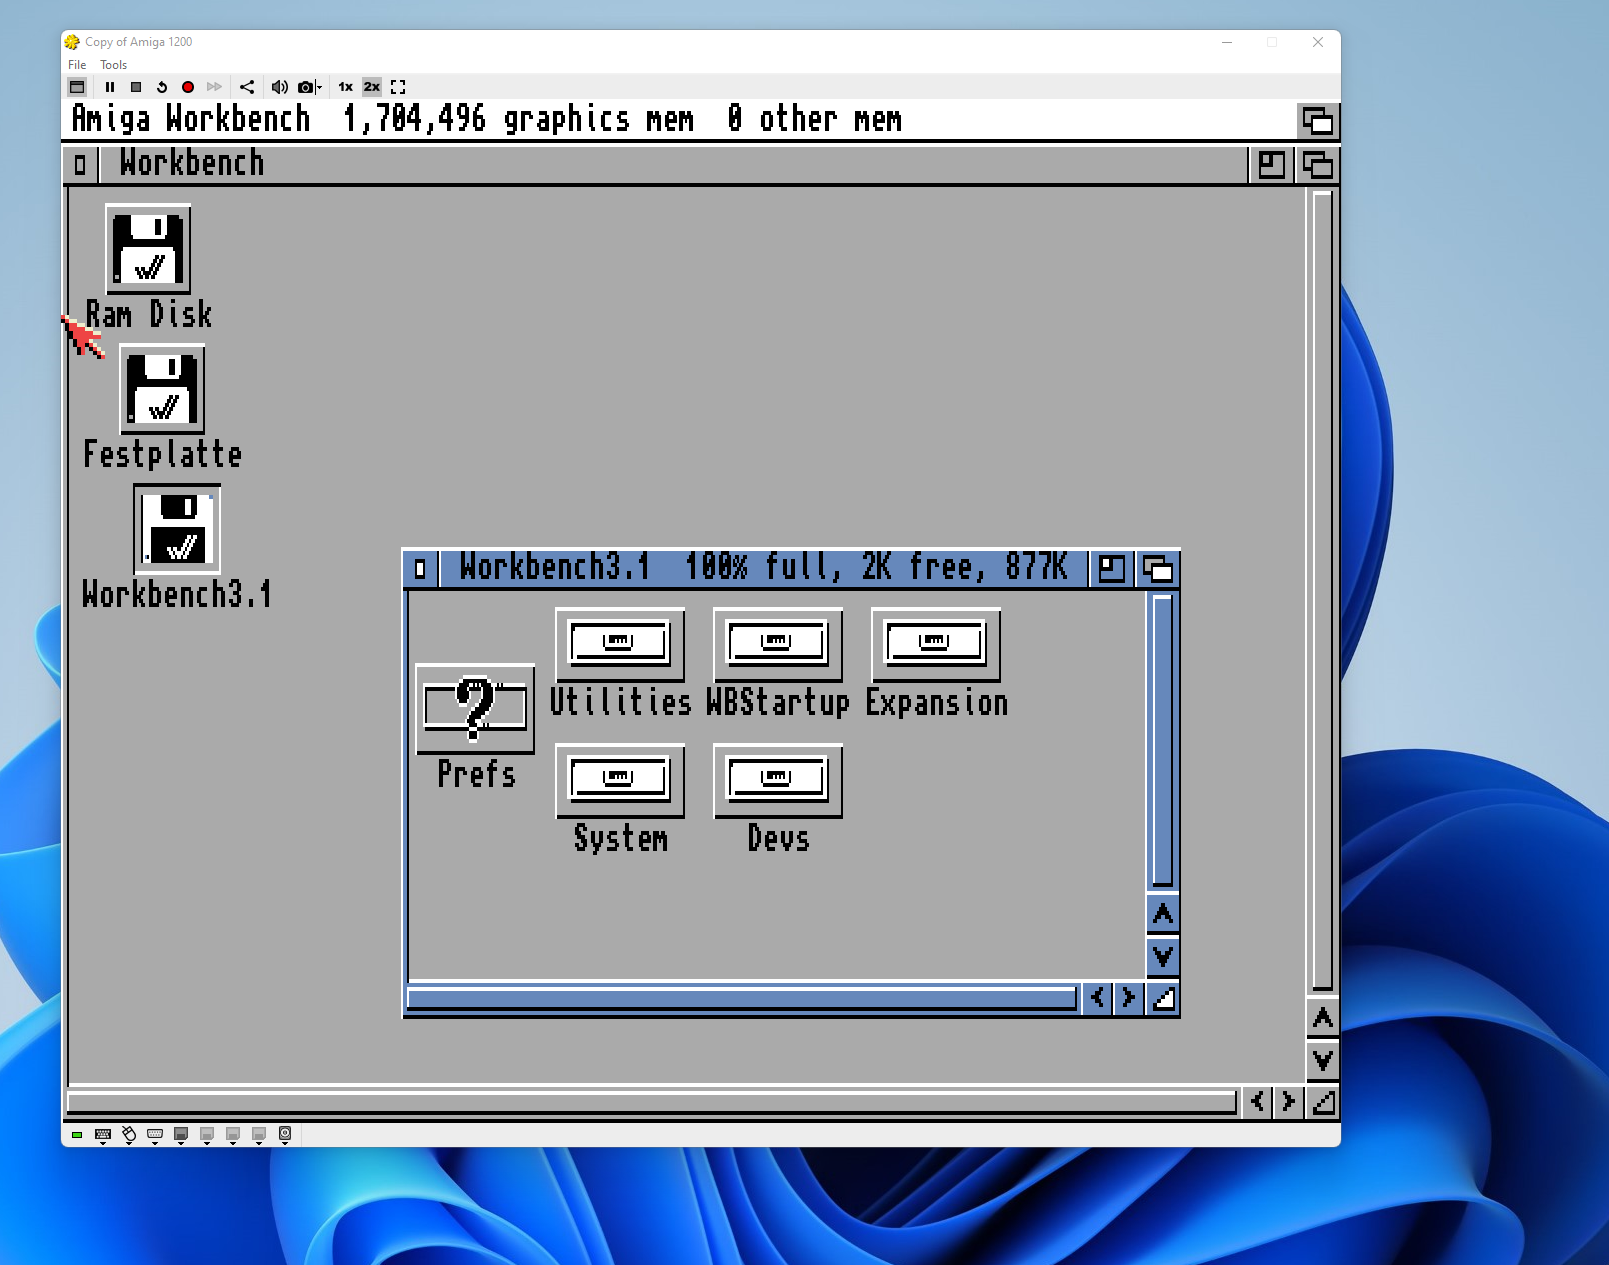
Task: Click the "Workbench3.1 100% full" window title bar
Action: [x=763, y=569]
